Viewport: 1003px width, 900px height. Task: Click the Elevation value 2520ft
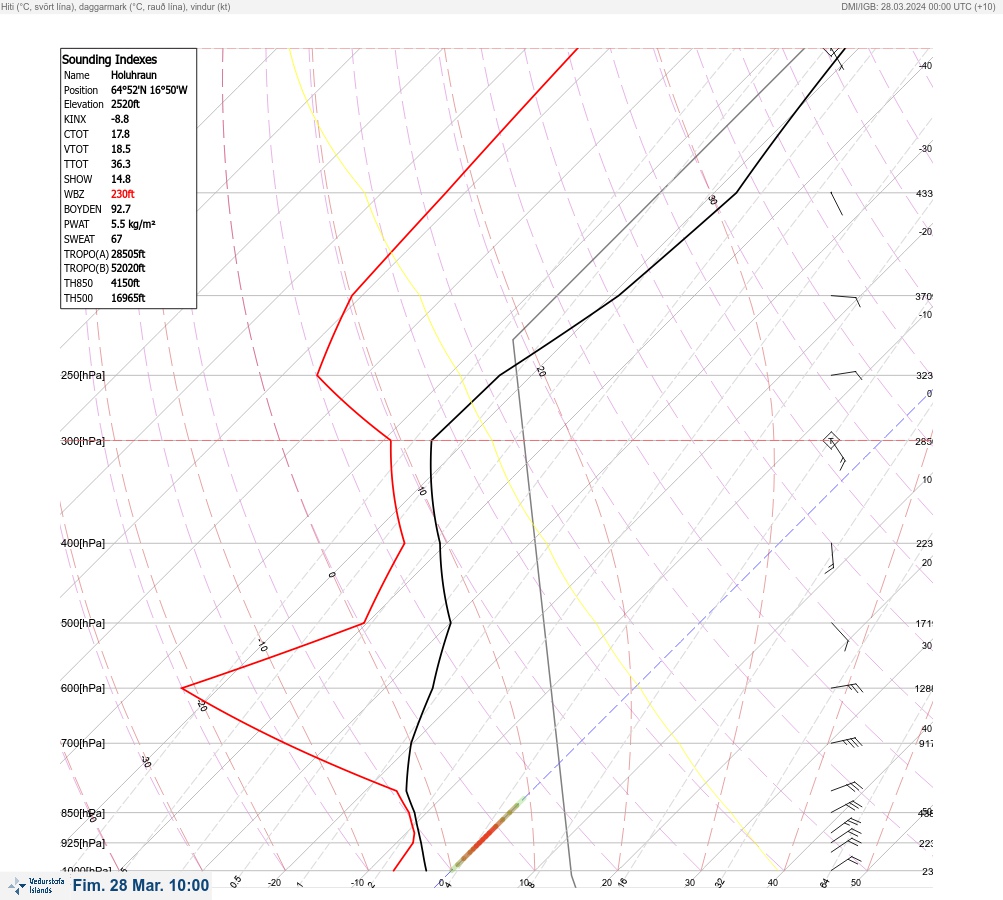[x=125, y=104]
